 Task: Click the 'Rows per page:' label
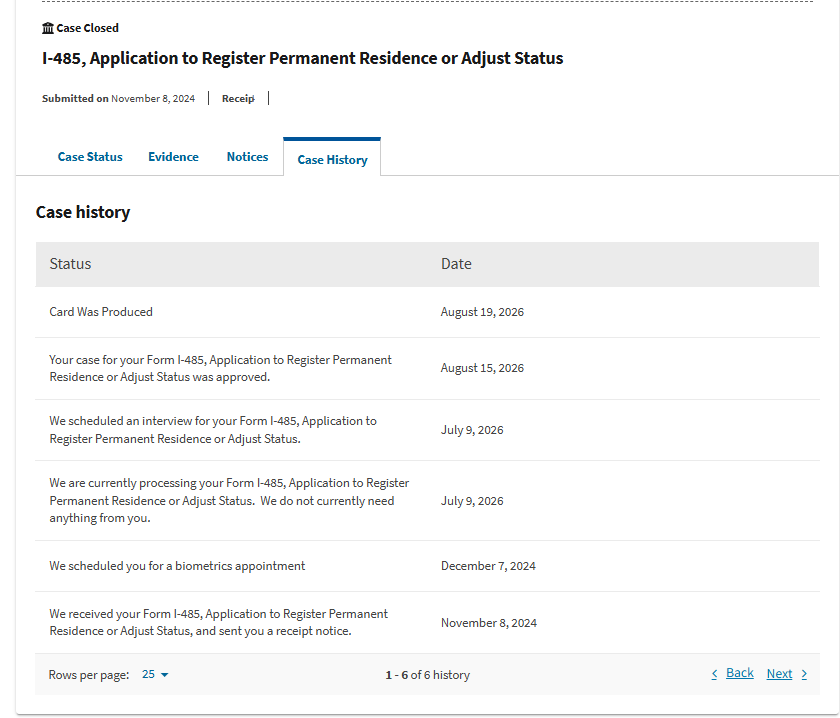click(89, 675)
